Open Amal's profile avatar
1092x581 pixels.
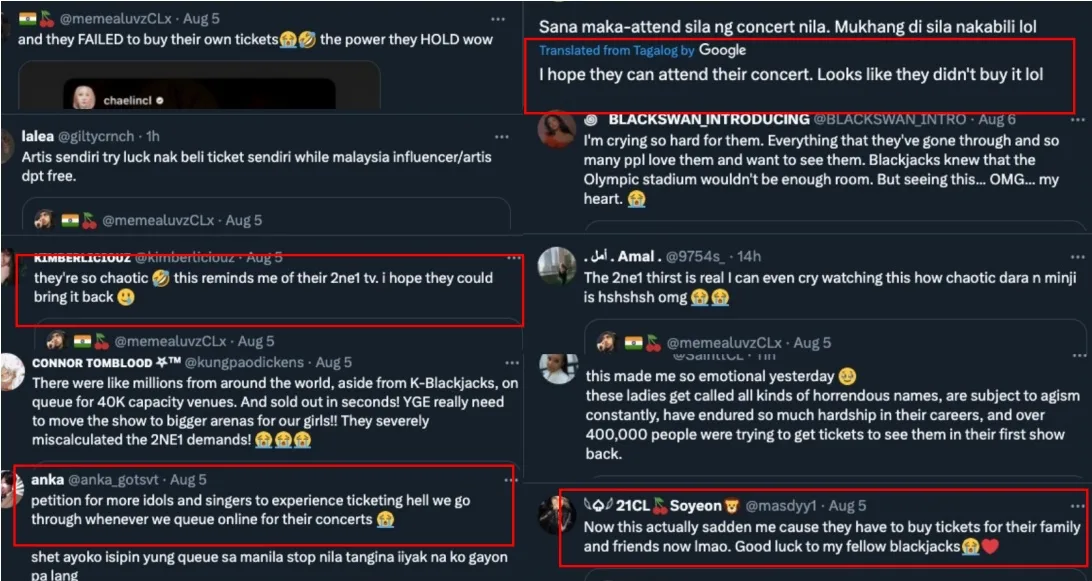(x=557, y=266)
